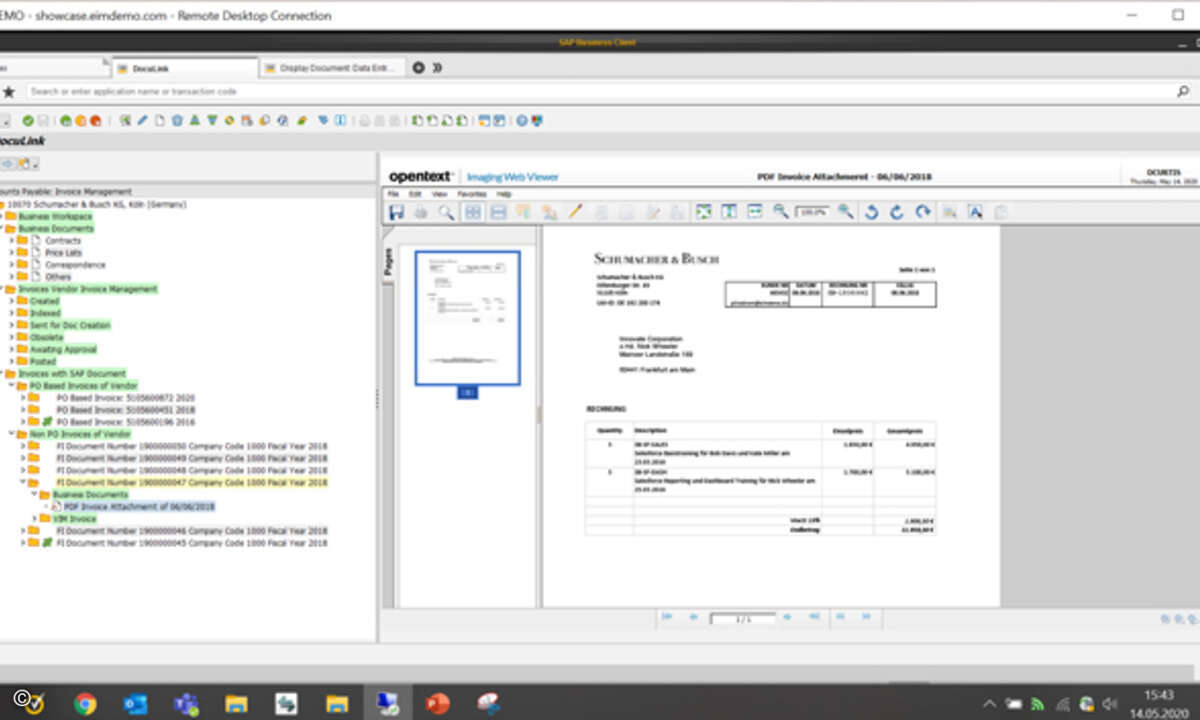Select the Posted folder

point(44,362)
